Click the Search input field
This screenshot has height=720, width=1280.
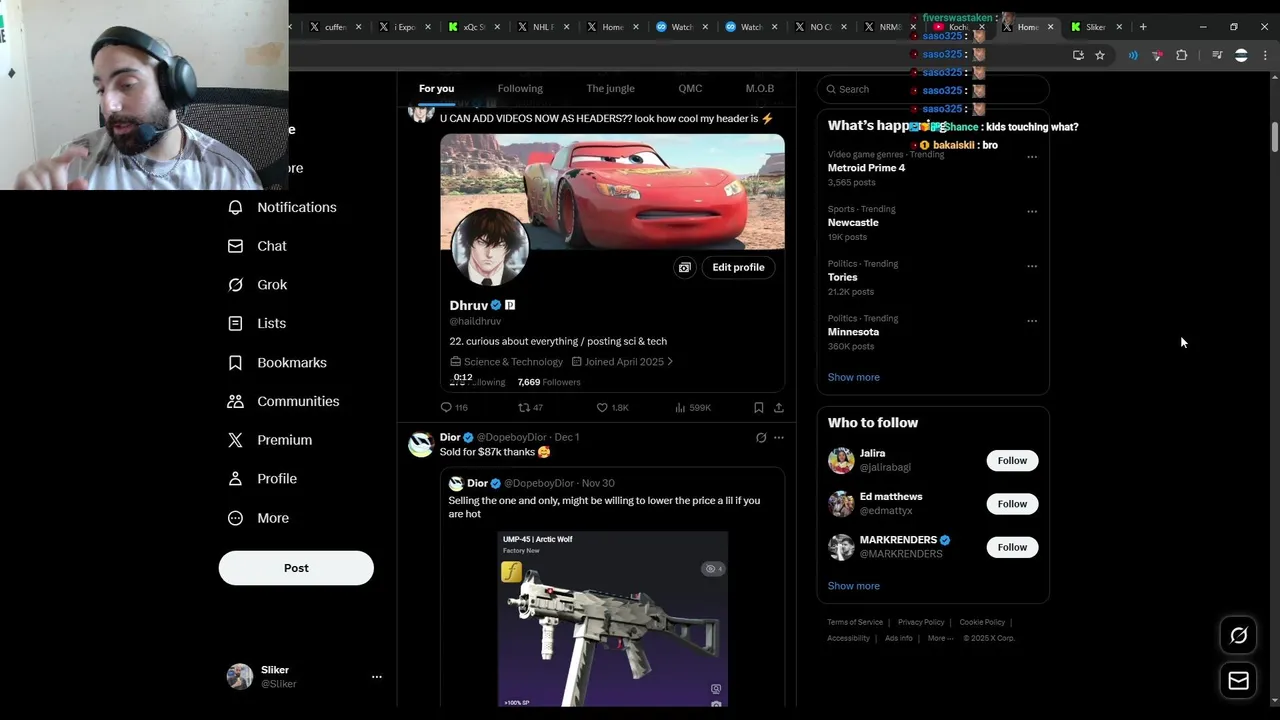coord(933,89)
